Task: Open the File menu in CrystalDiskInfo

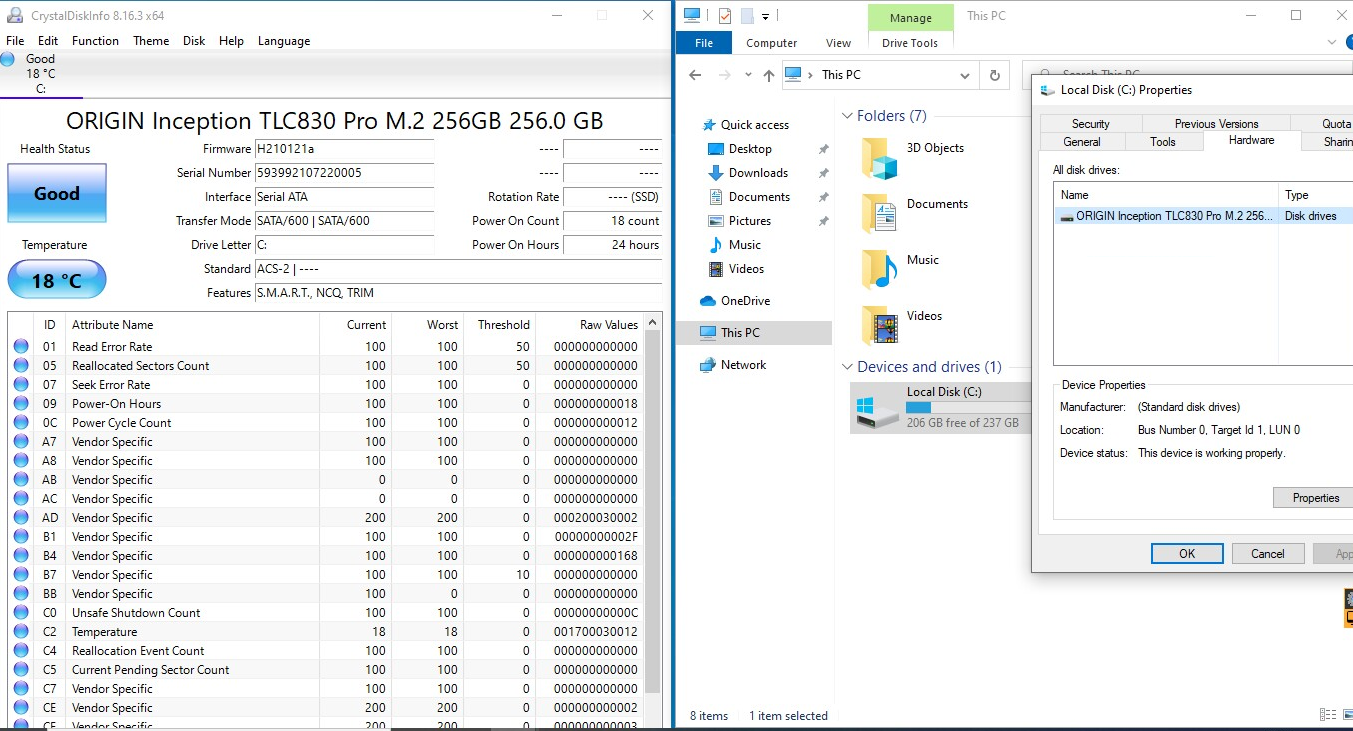Action: (x=15, y=41)
